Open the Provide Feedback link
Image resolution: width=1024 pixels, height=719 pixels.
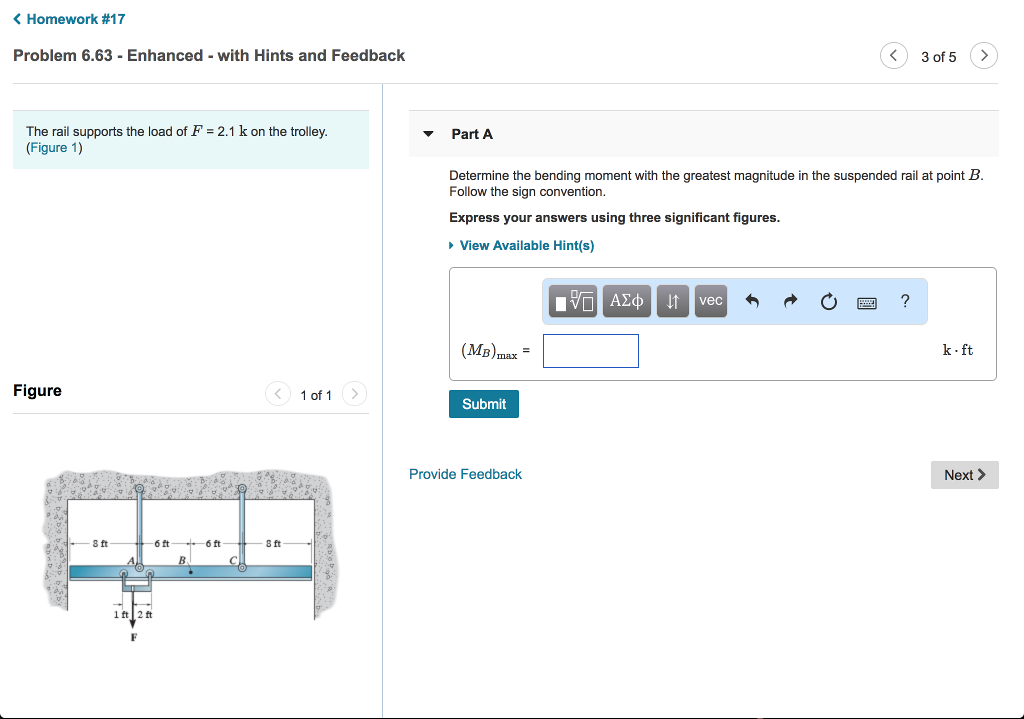coord(465,474)
